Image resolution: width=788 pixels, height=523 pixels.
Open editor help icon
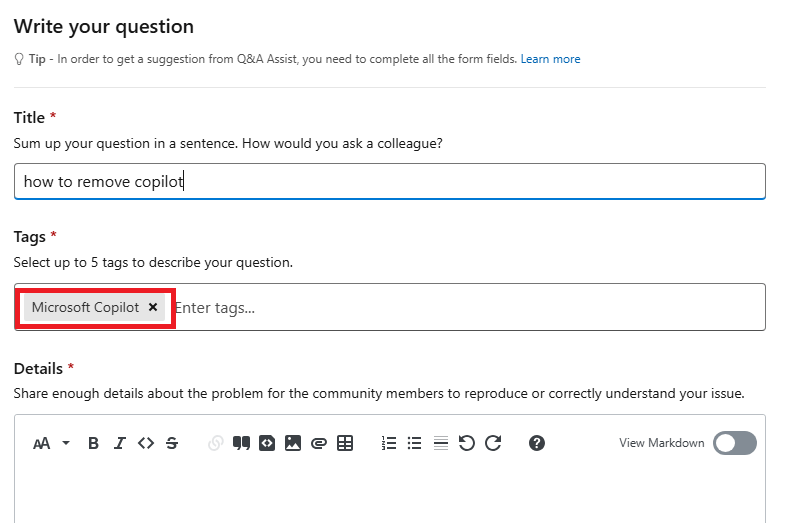coord(537,443)
